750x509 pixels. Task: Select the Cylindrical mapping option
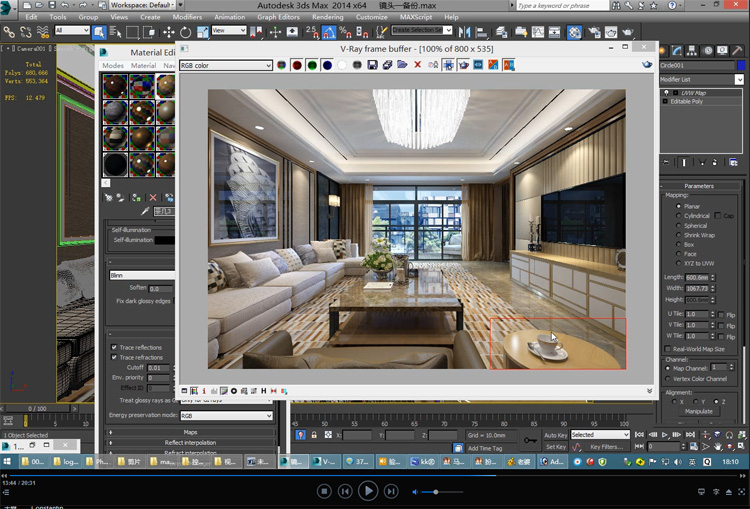pos(678,216)
